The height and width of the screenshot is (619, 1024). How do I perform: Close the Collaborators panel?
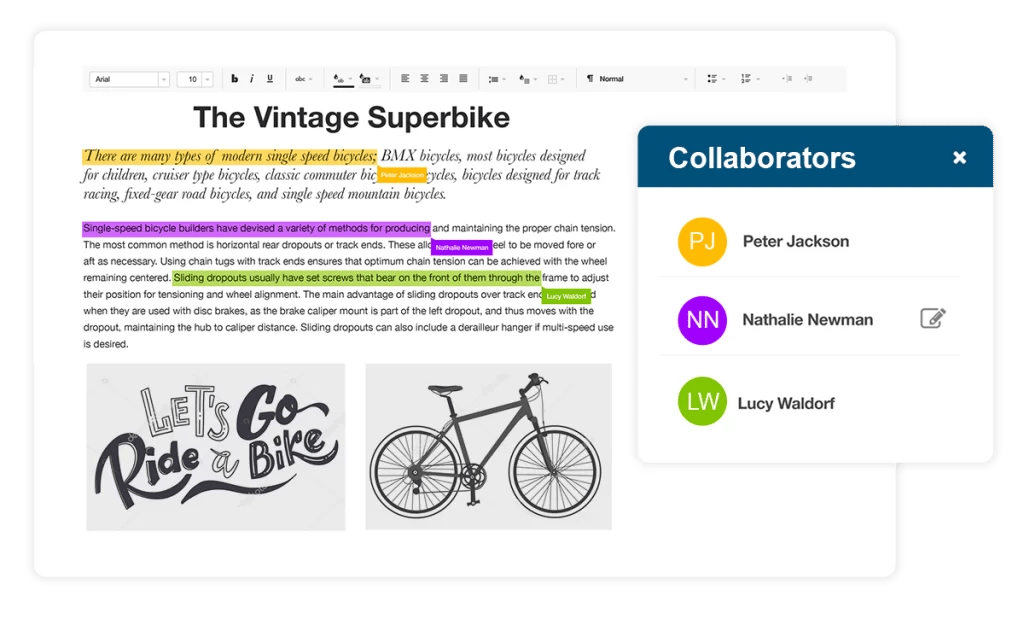[x=959, y=157]
